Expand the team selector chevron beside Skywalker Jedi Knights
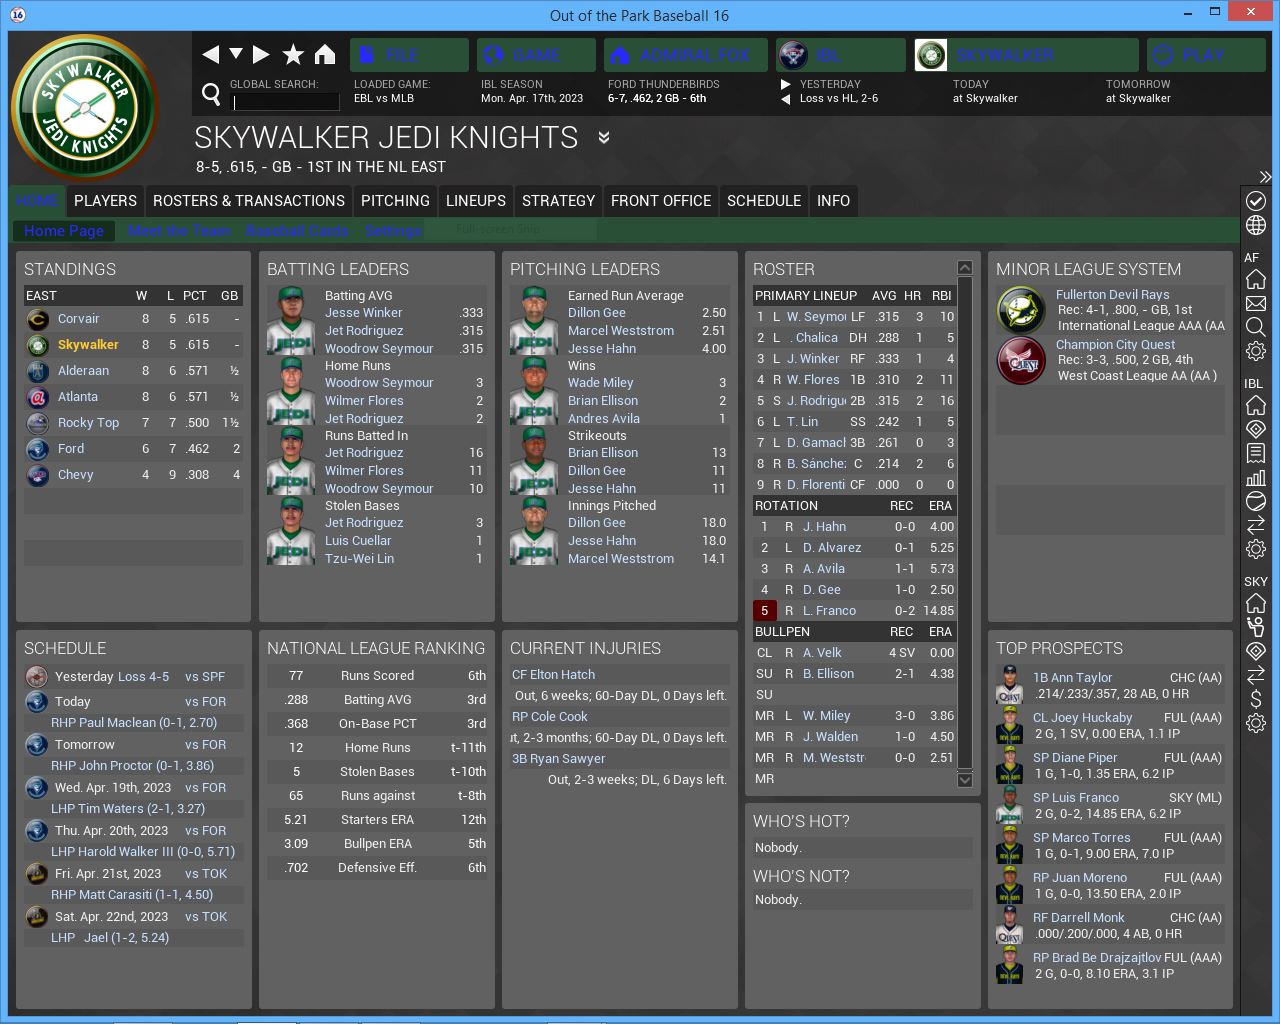Viewport: 1280px width, 1024px height. pos(604,138)
